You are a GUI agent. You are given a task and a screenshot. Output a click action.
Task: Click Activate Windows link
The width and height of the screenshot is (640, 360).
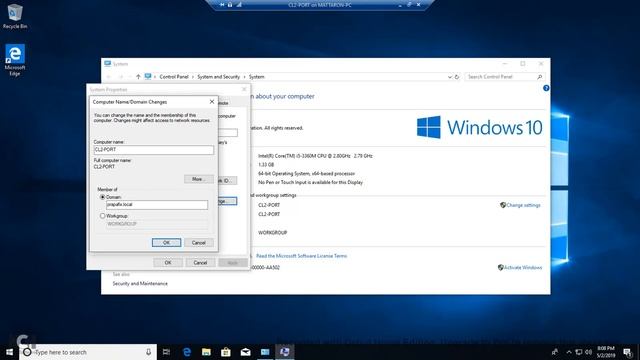click(522, 267)
